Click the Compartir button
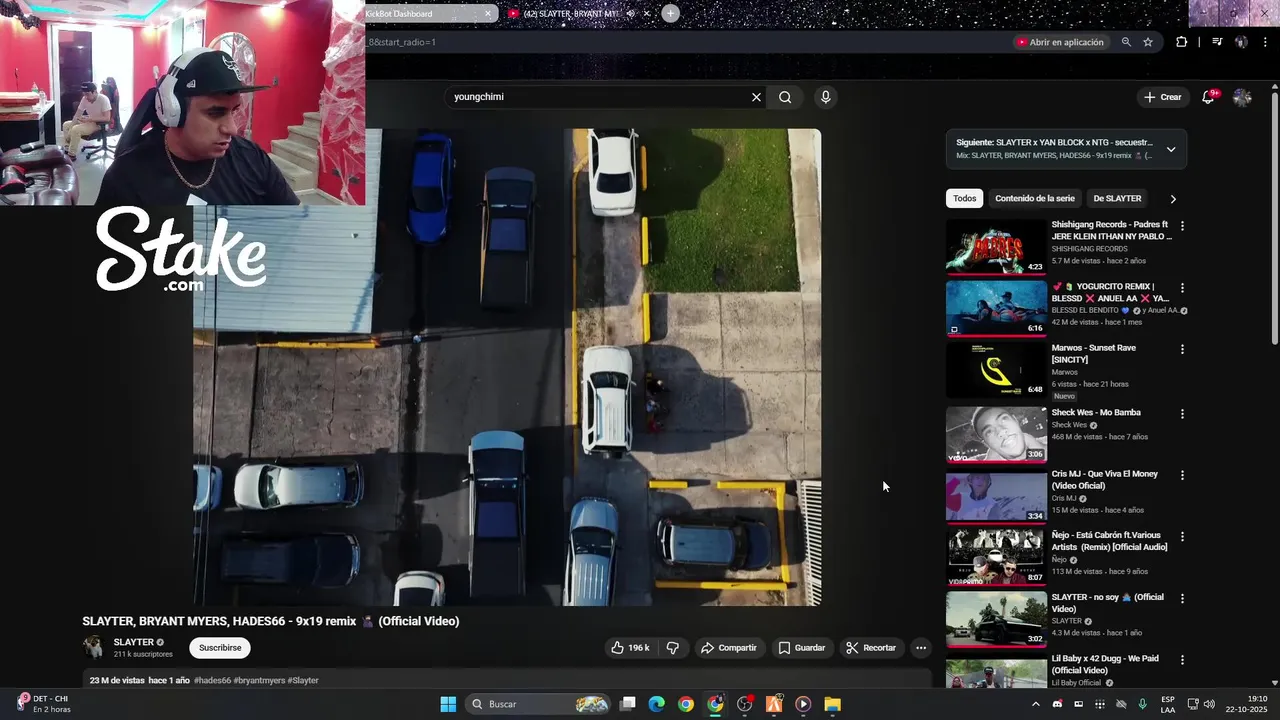 click(728, 648)
